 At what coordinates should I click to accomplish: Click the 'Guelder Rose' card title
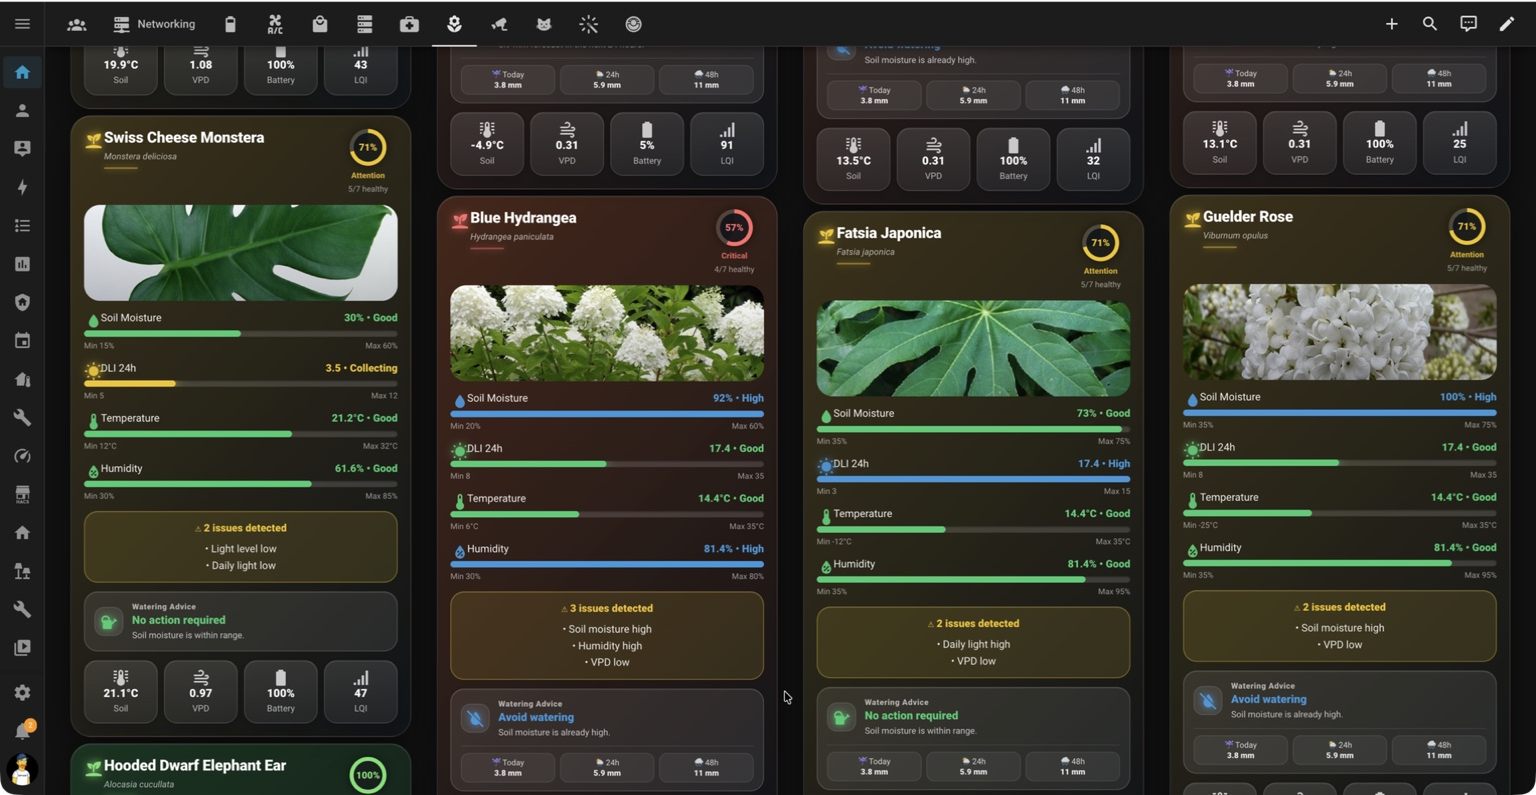click(1248, 217)
